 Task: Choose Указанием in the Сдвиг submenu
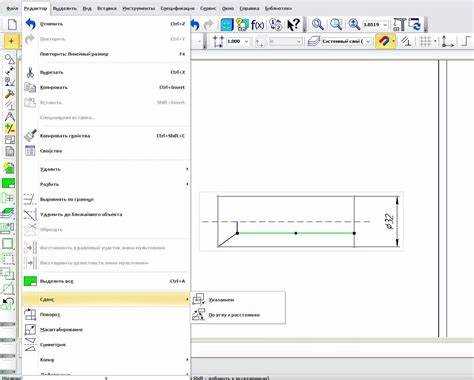click(x=238, y=300)
